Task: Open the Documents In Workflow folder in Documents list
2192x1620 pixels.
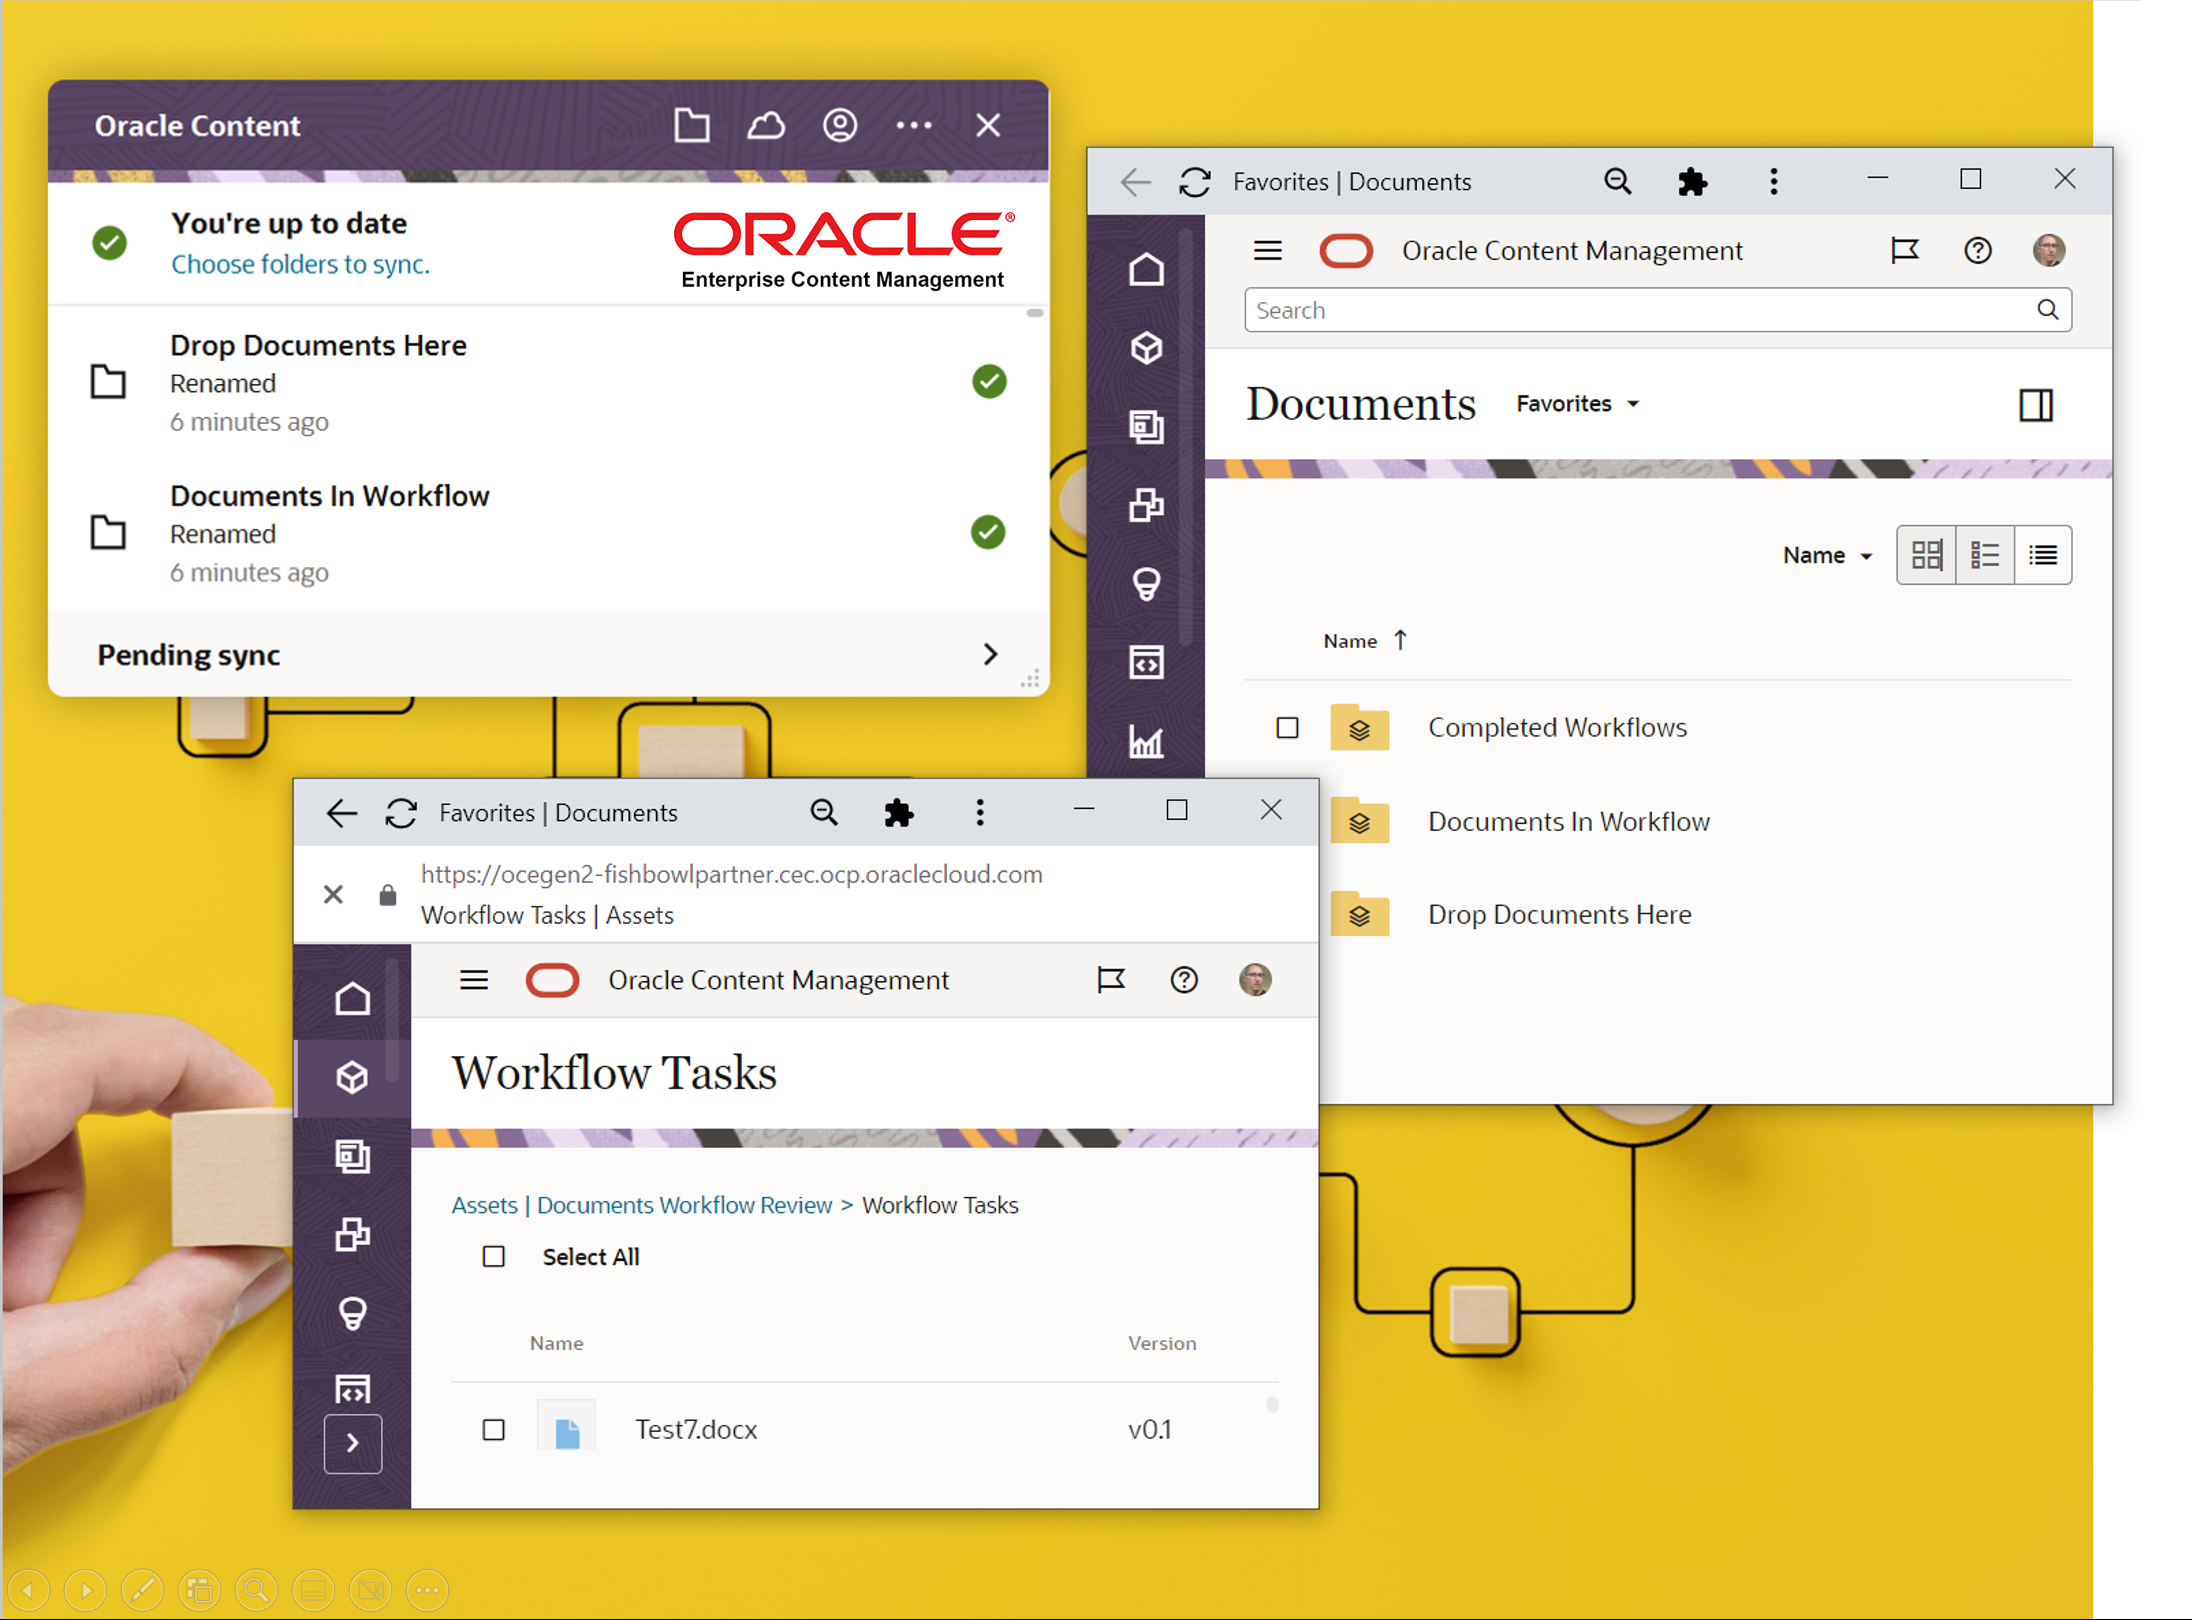Action: [x=1568, y=822]
